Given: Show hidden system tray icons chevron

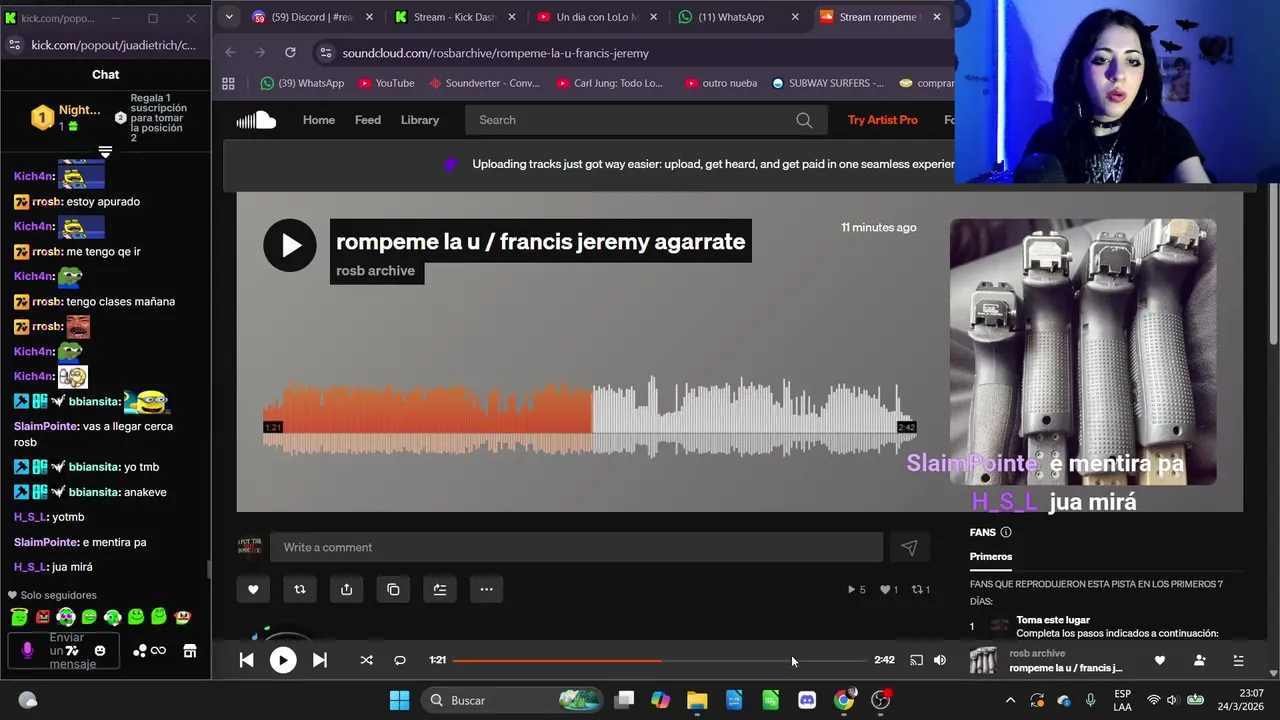Looking at the screenshot, I should (x=1010, y=700).
